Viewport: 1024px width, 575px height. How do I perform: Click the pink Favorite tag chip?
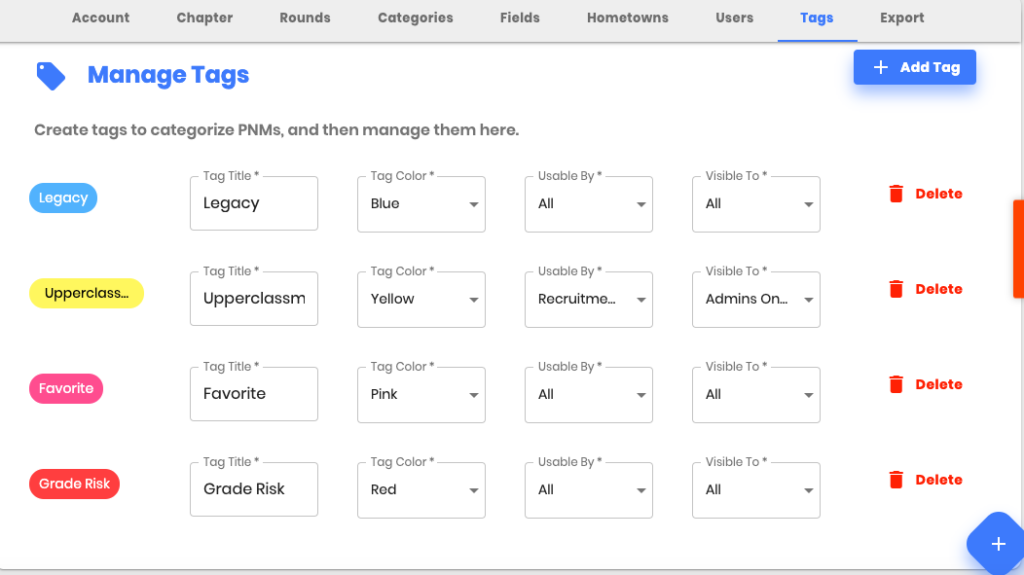coord(66,389)
